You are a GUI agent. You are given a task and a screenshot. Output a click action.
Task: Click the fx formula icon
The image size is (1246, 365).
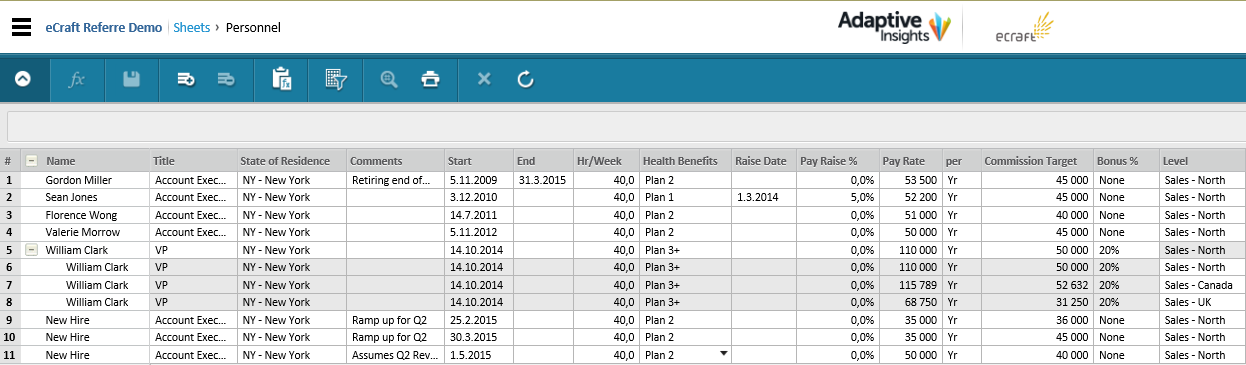point(76,79)
